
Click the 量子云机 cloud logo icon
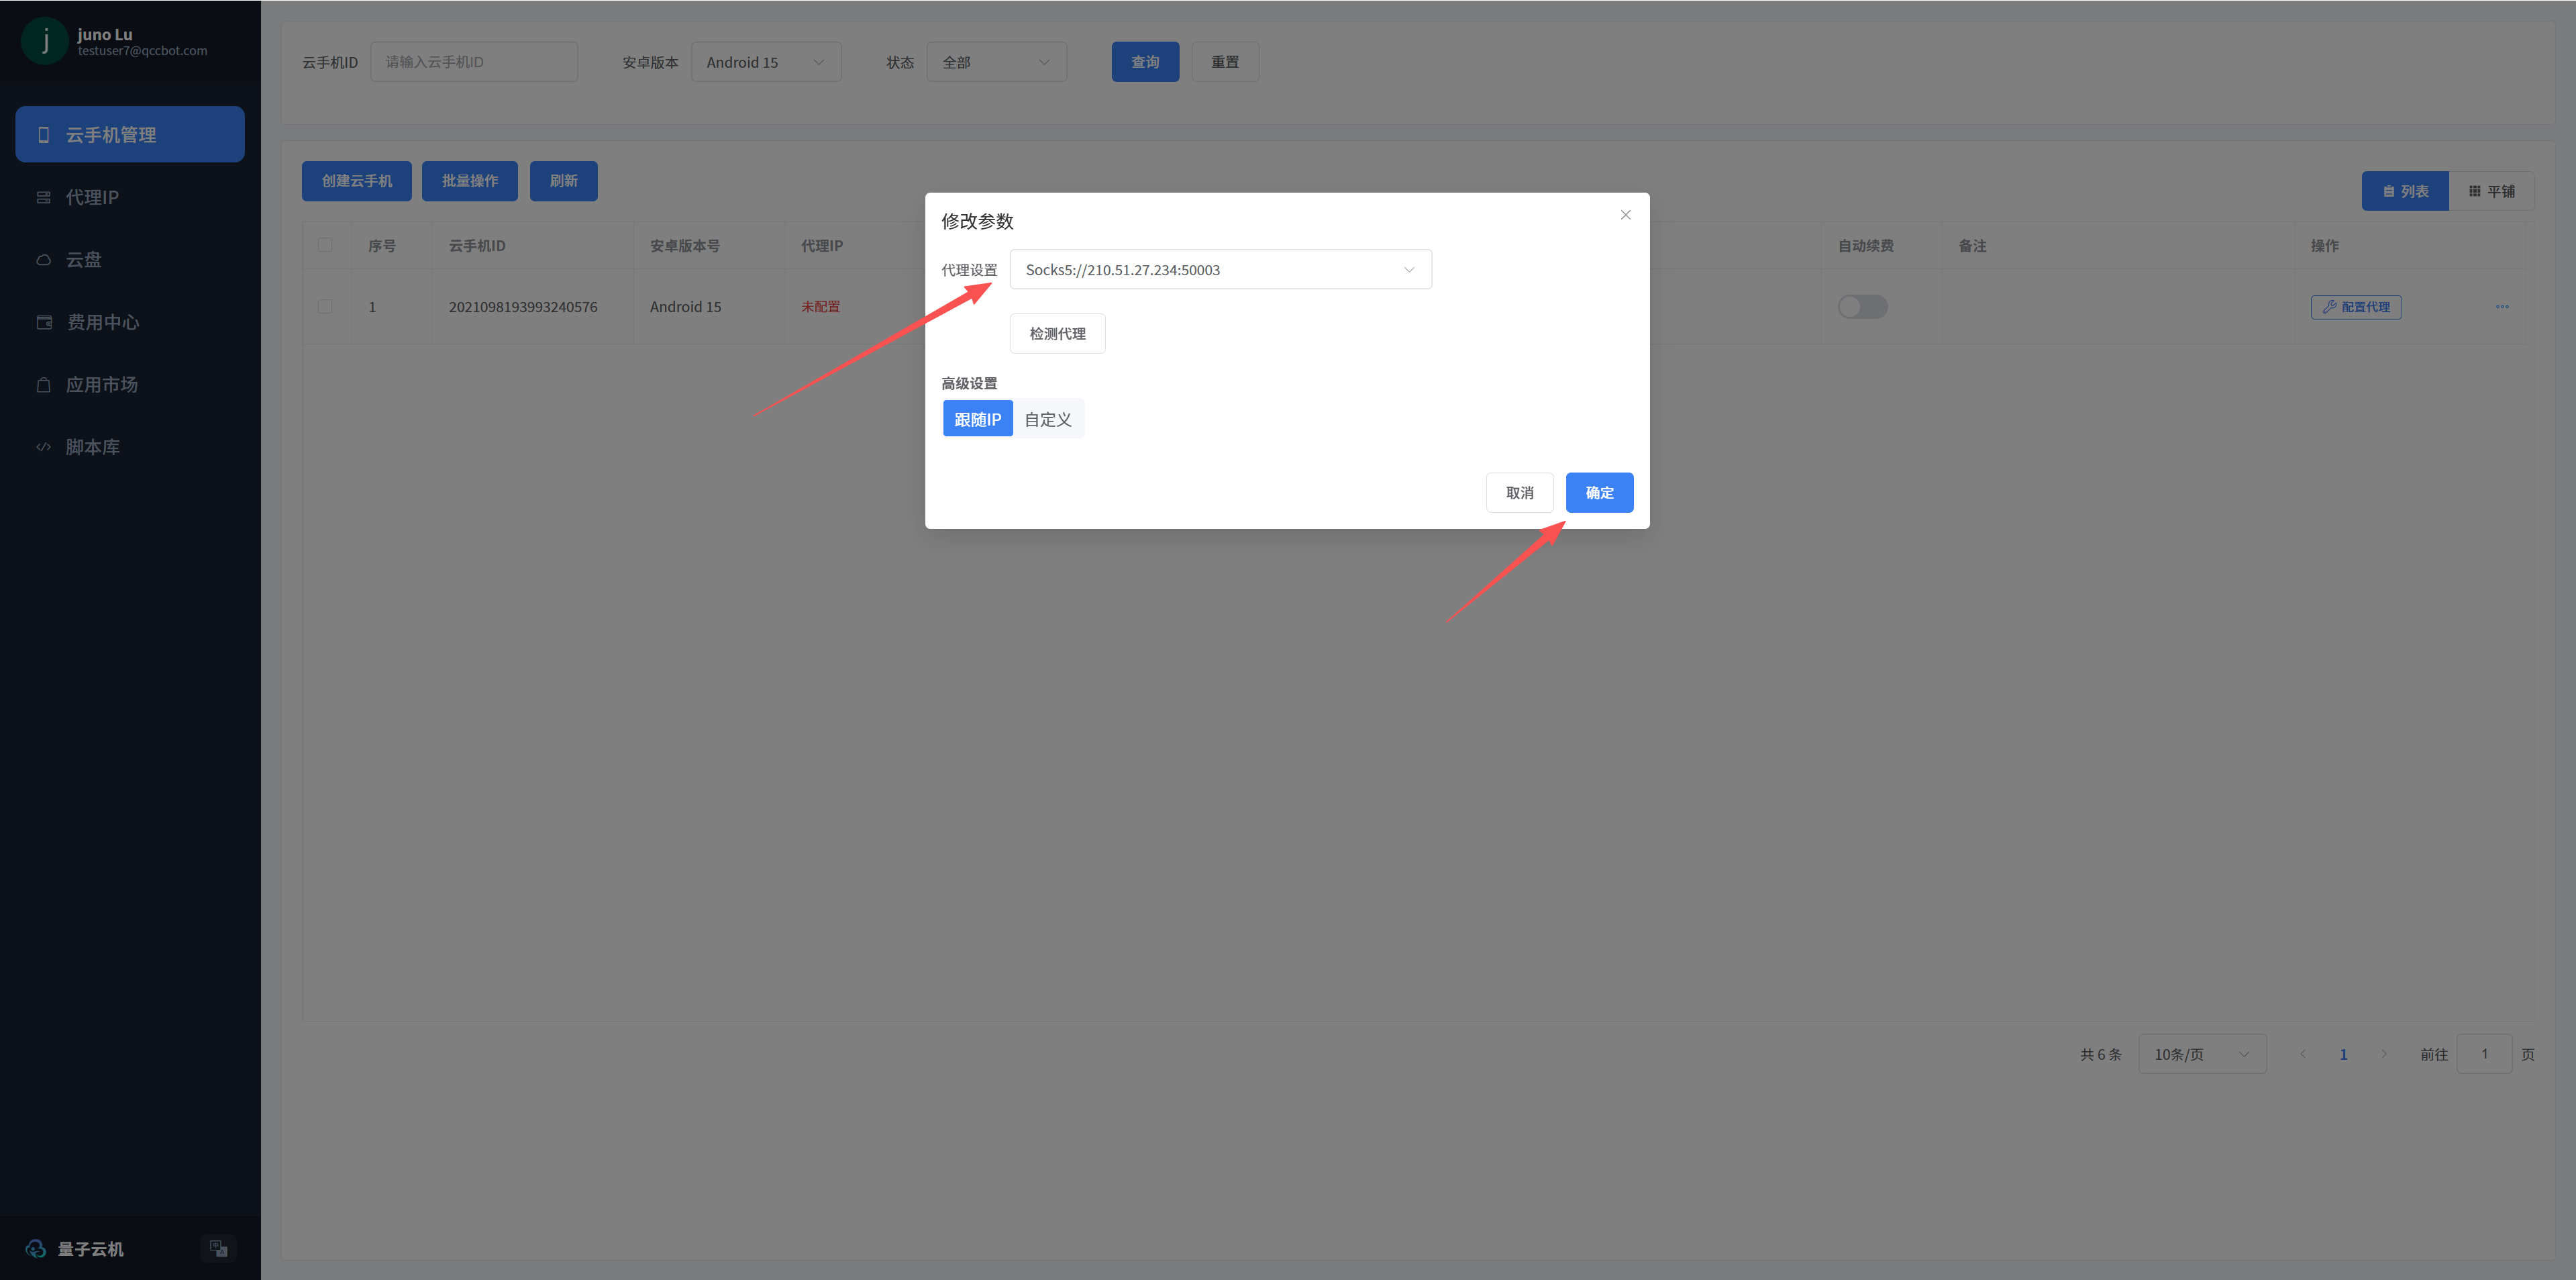pyautogui.click(x=36, y=1248)
